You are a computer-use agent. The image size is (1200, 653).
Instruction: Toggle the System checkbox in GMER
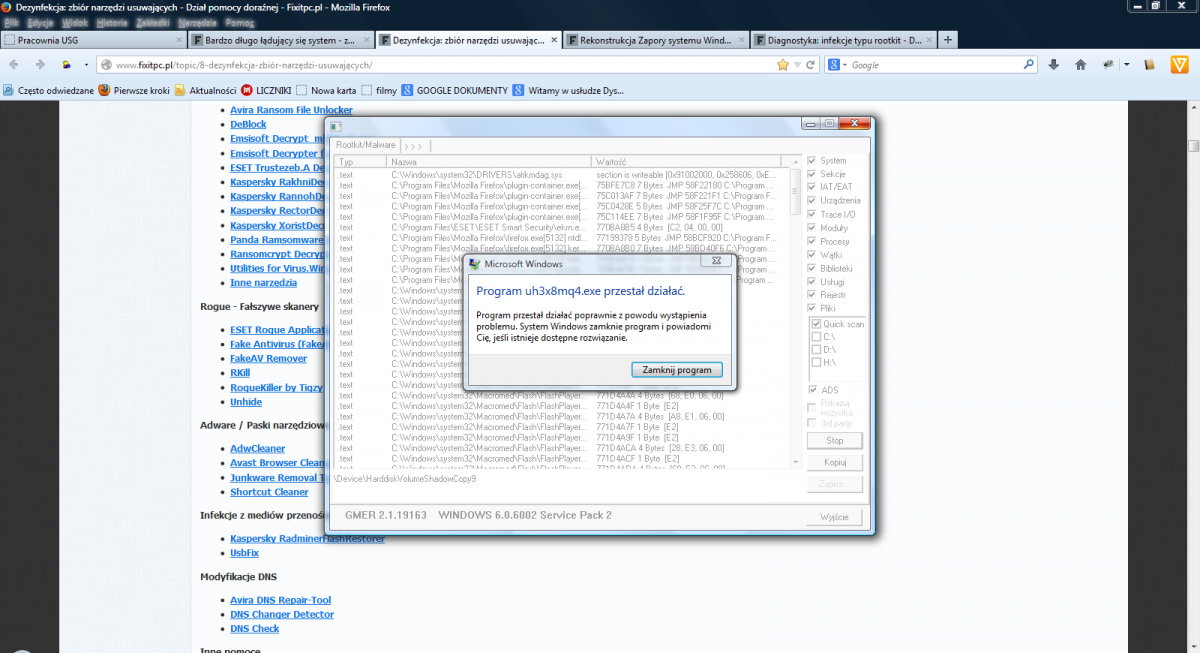coord(812,161)
